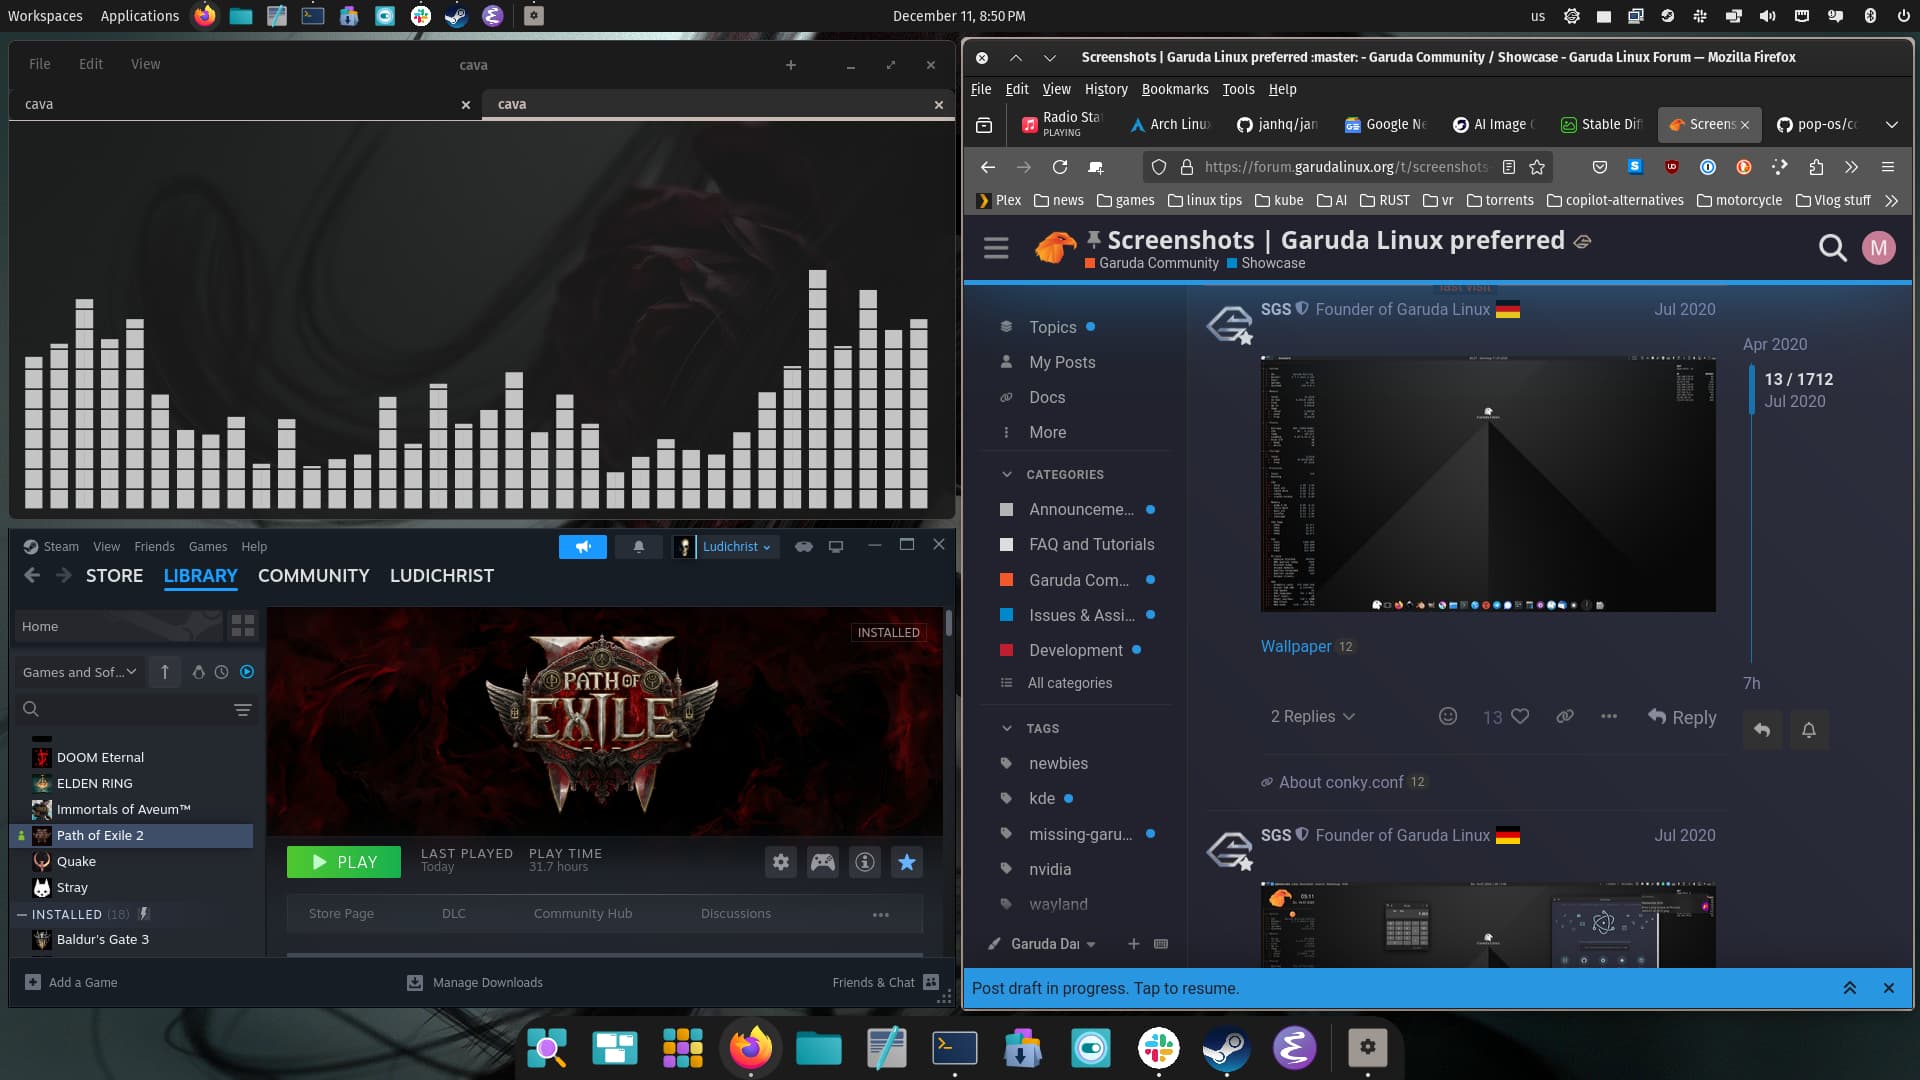Viewport: 1920px width, 1080px height.
Task: Toggle Steam library sort ascending arrow
Action: pos(165,672)
